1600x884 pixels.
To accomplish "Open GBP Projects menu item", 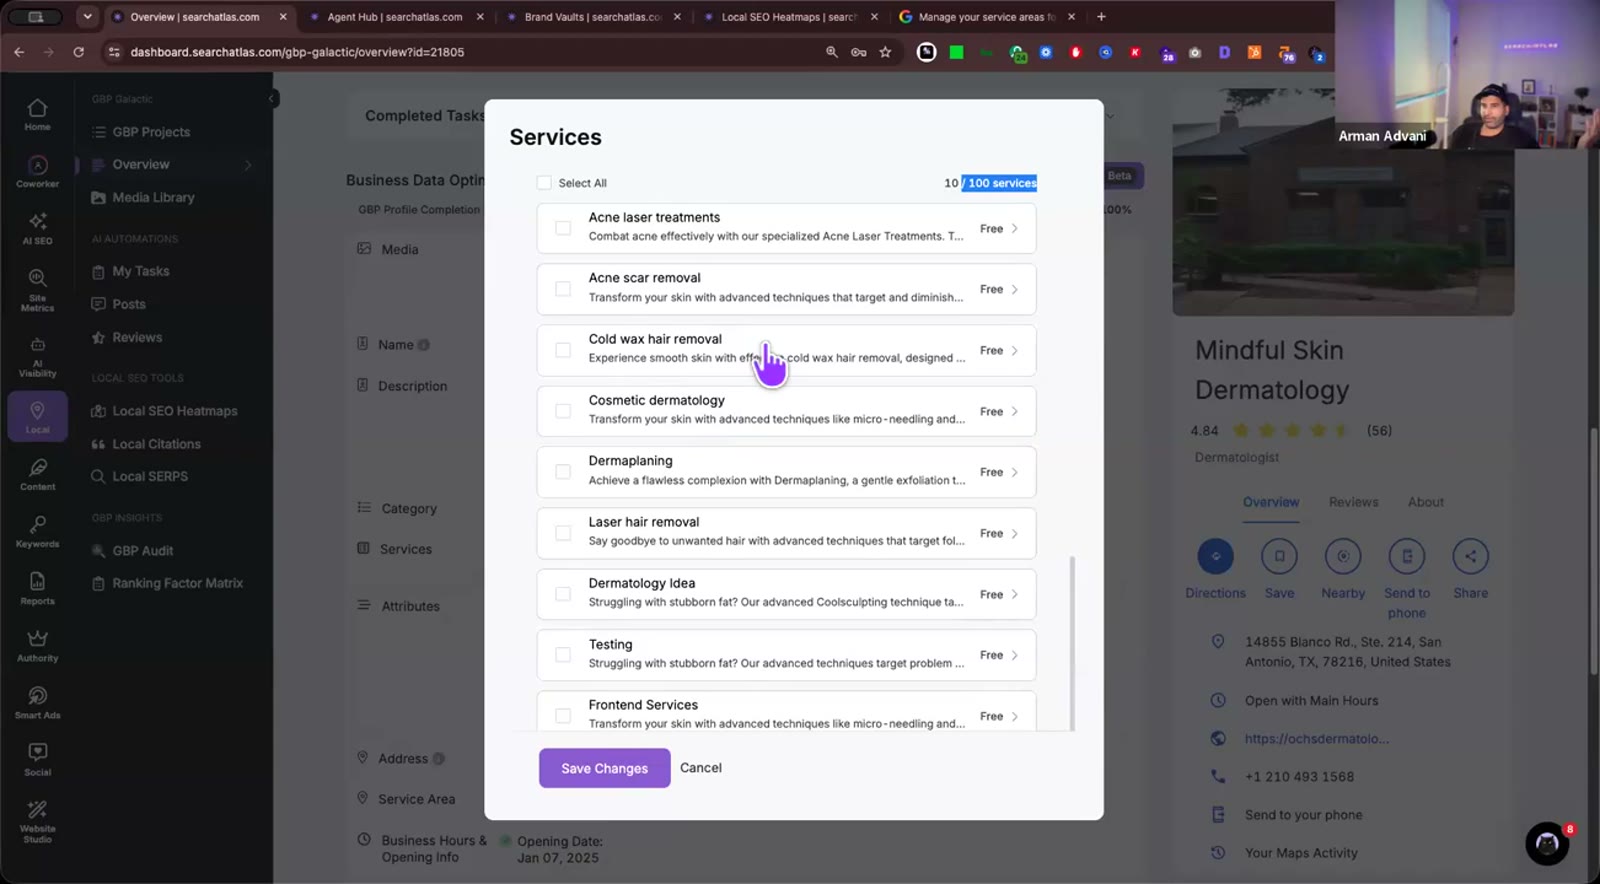I will [140, 132].
